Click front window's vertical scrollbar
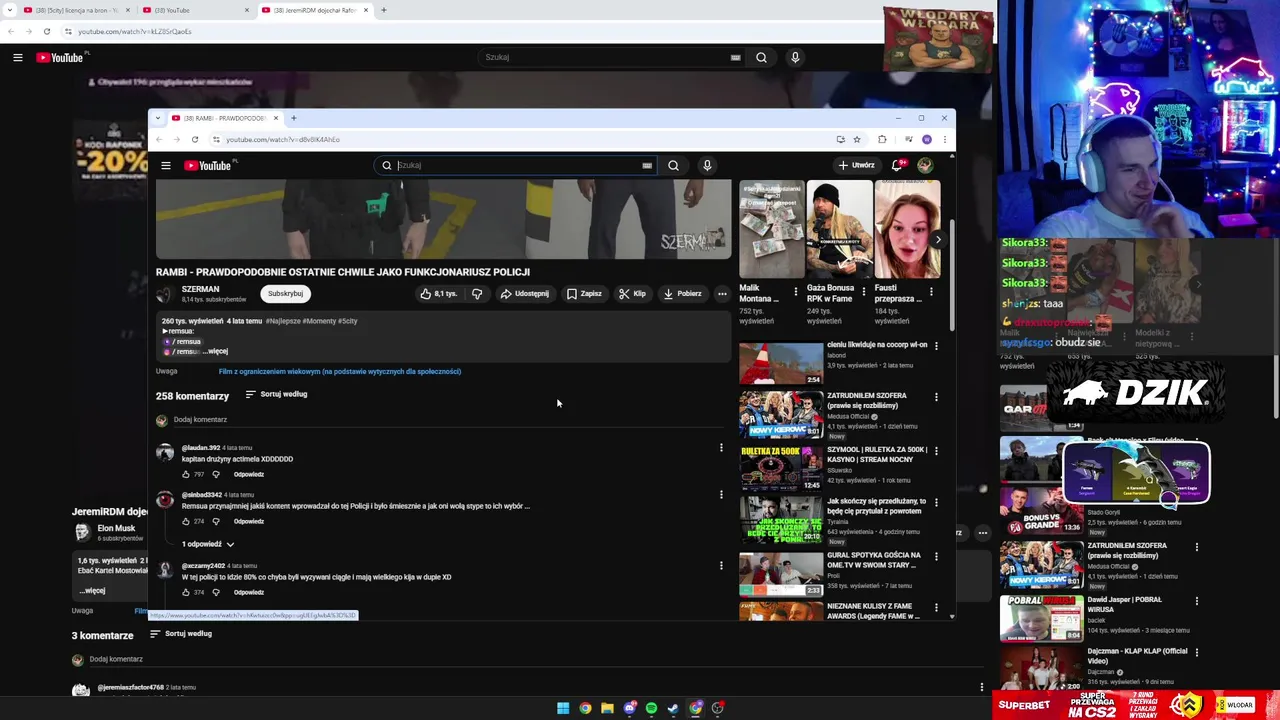The width and height of the screenshot is (1280, 720). [951, 274]
